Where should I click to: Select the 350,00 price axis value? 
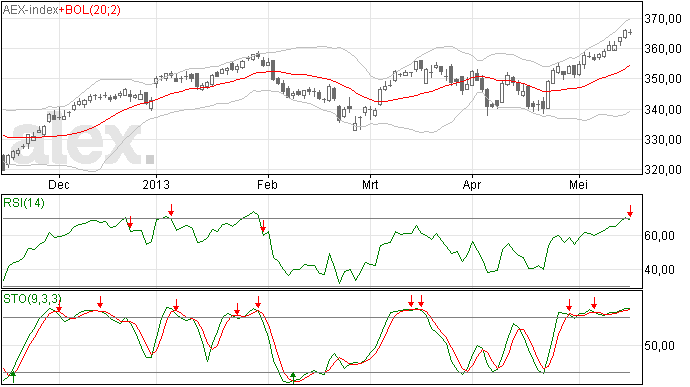663,79
